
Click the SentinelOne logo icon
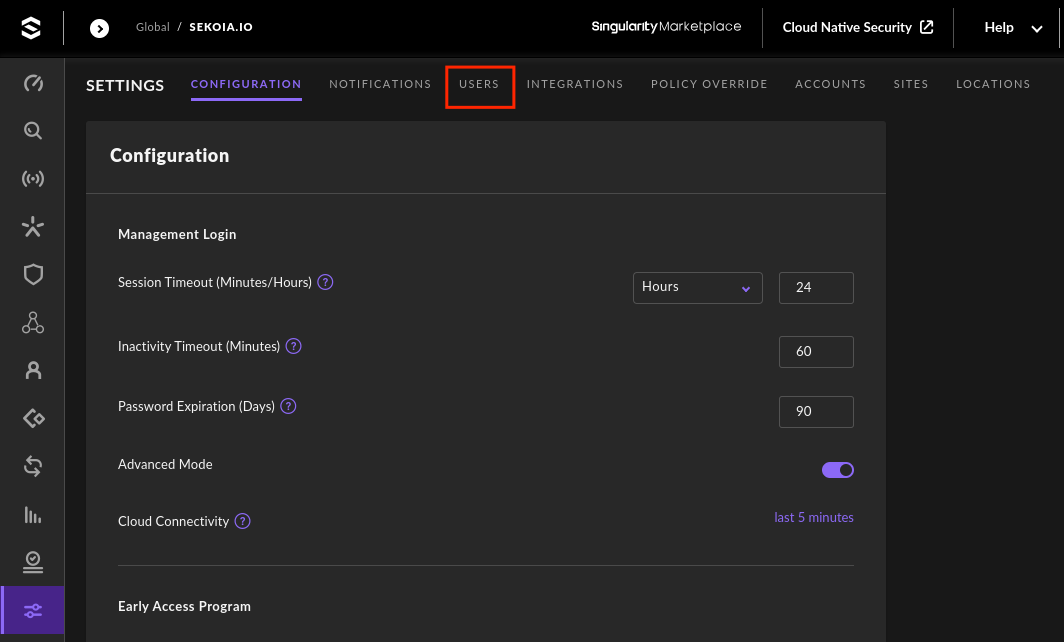click(31, 28)
